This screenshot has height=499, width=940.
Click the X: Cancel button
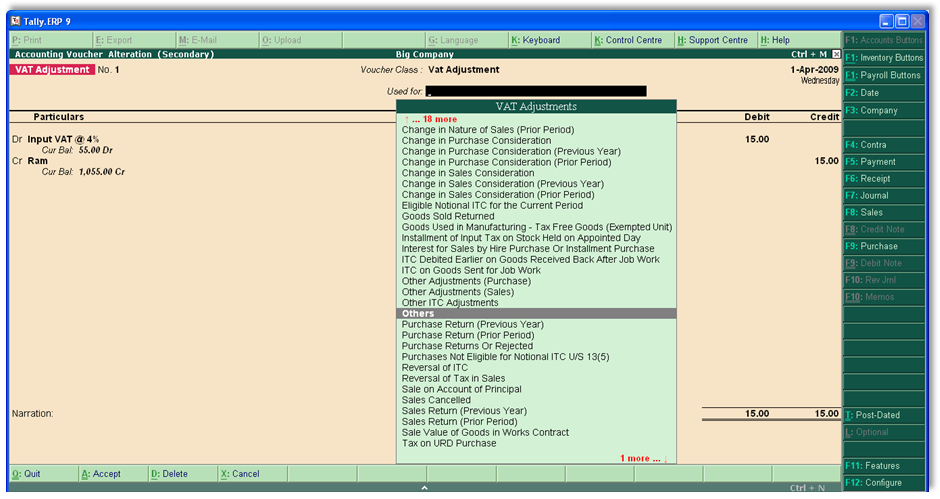(x=252, y=474)
